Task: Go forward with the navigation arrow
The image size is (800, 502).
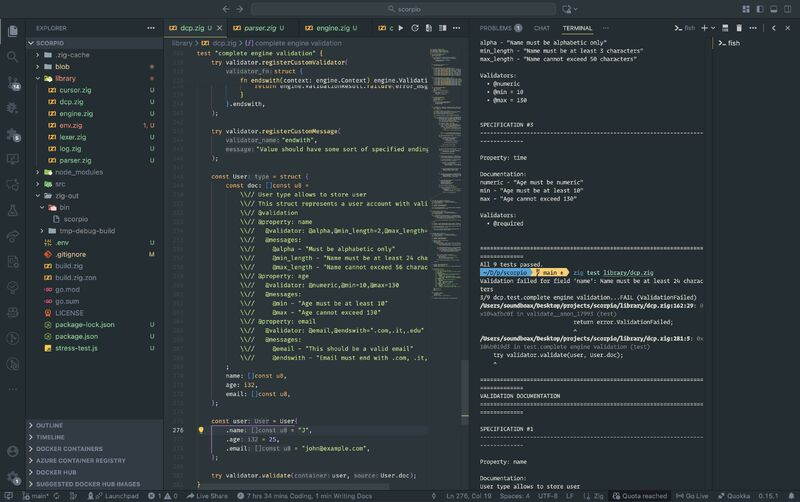Action: (240, 9)
